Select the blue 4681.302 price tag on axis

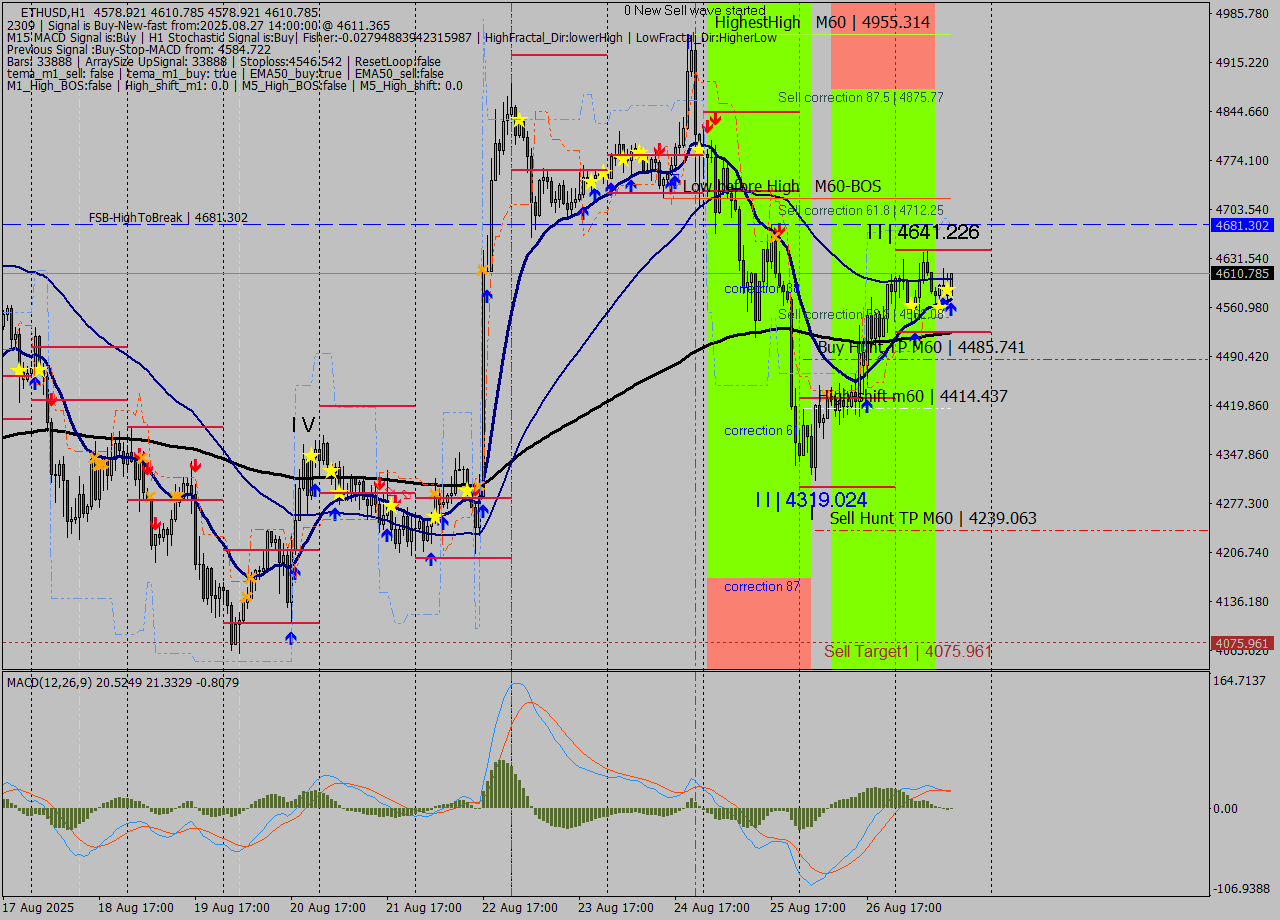[1241, 225]
